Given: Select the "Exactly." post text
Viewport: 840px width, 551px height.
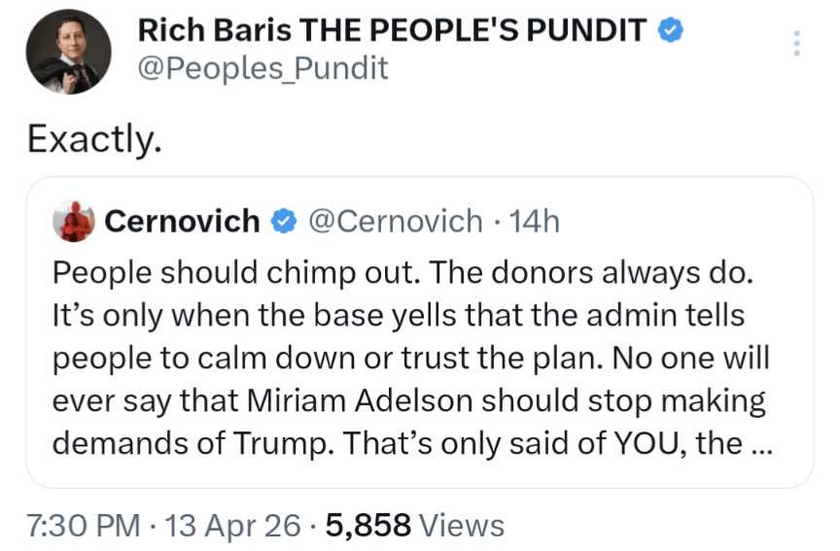Looking at the screenshot, I should (94, 139).
